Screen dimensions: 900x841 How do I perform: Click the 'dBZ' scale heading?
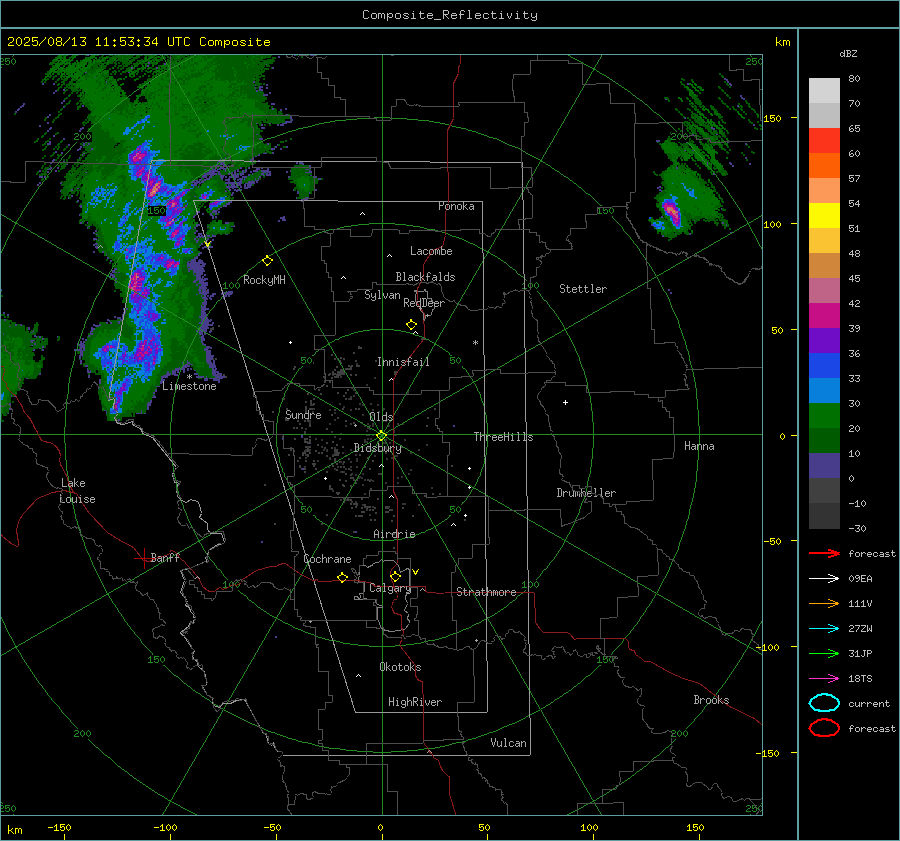coord(848,53)
